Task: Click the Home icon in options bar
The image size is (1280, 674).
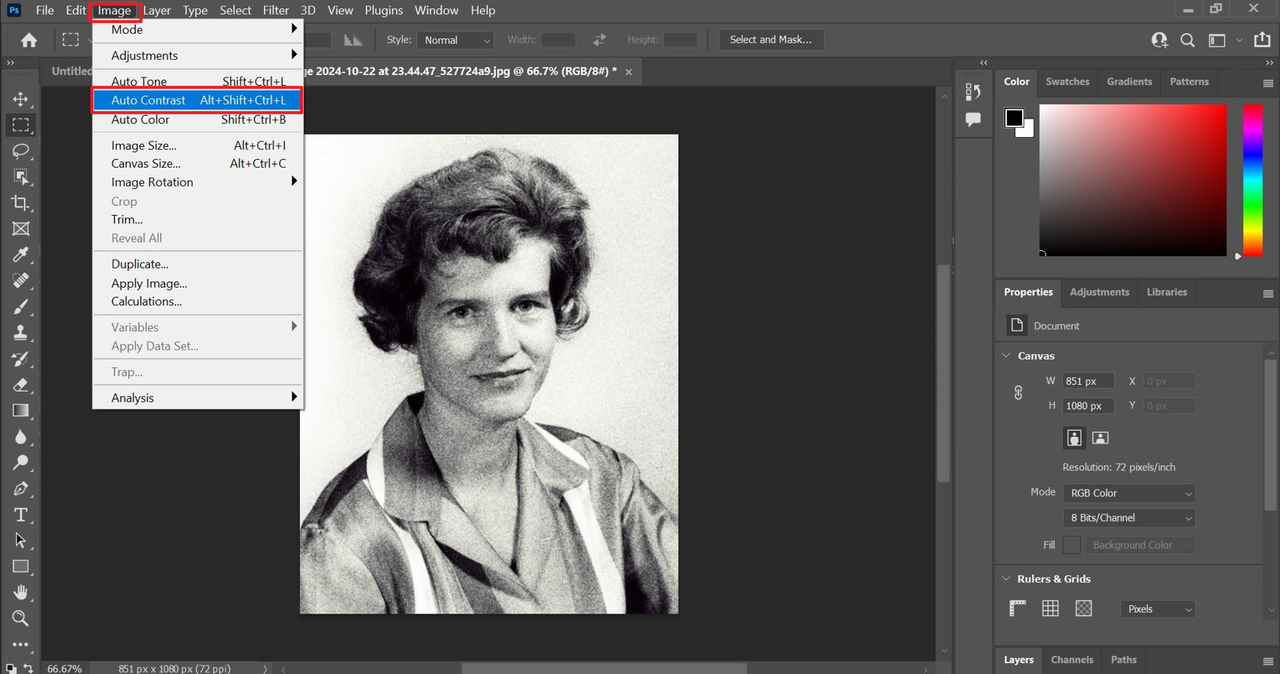Action: [x=29, y=40]
